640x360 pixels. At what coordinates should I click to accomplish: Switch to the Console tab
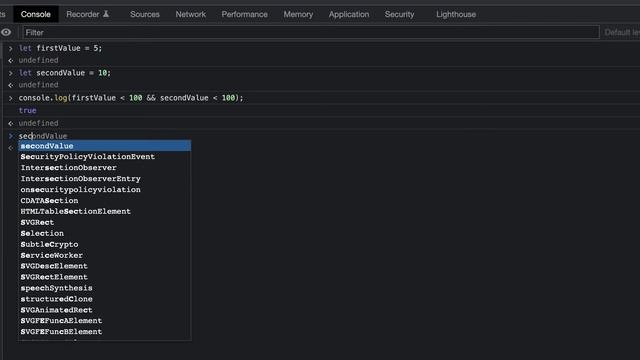click(x=36, y=14)
